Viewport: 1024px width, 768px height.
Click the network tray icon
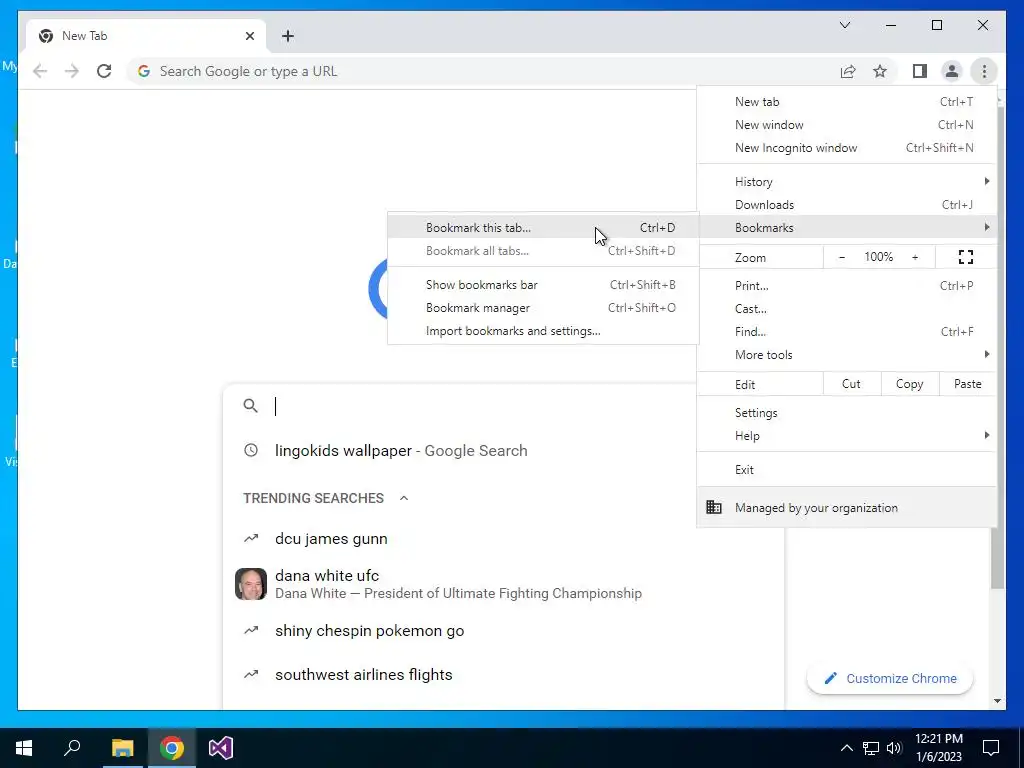coord(871,748)
